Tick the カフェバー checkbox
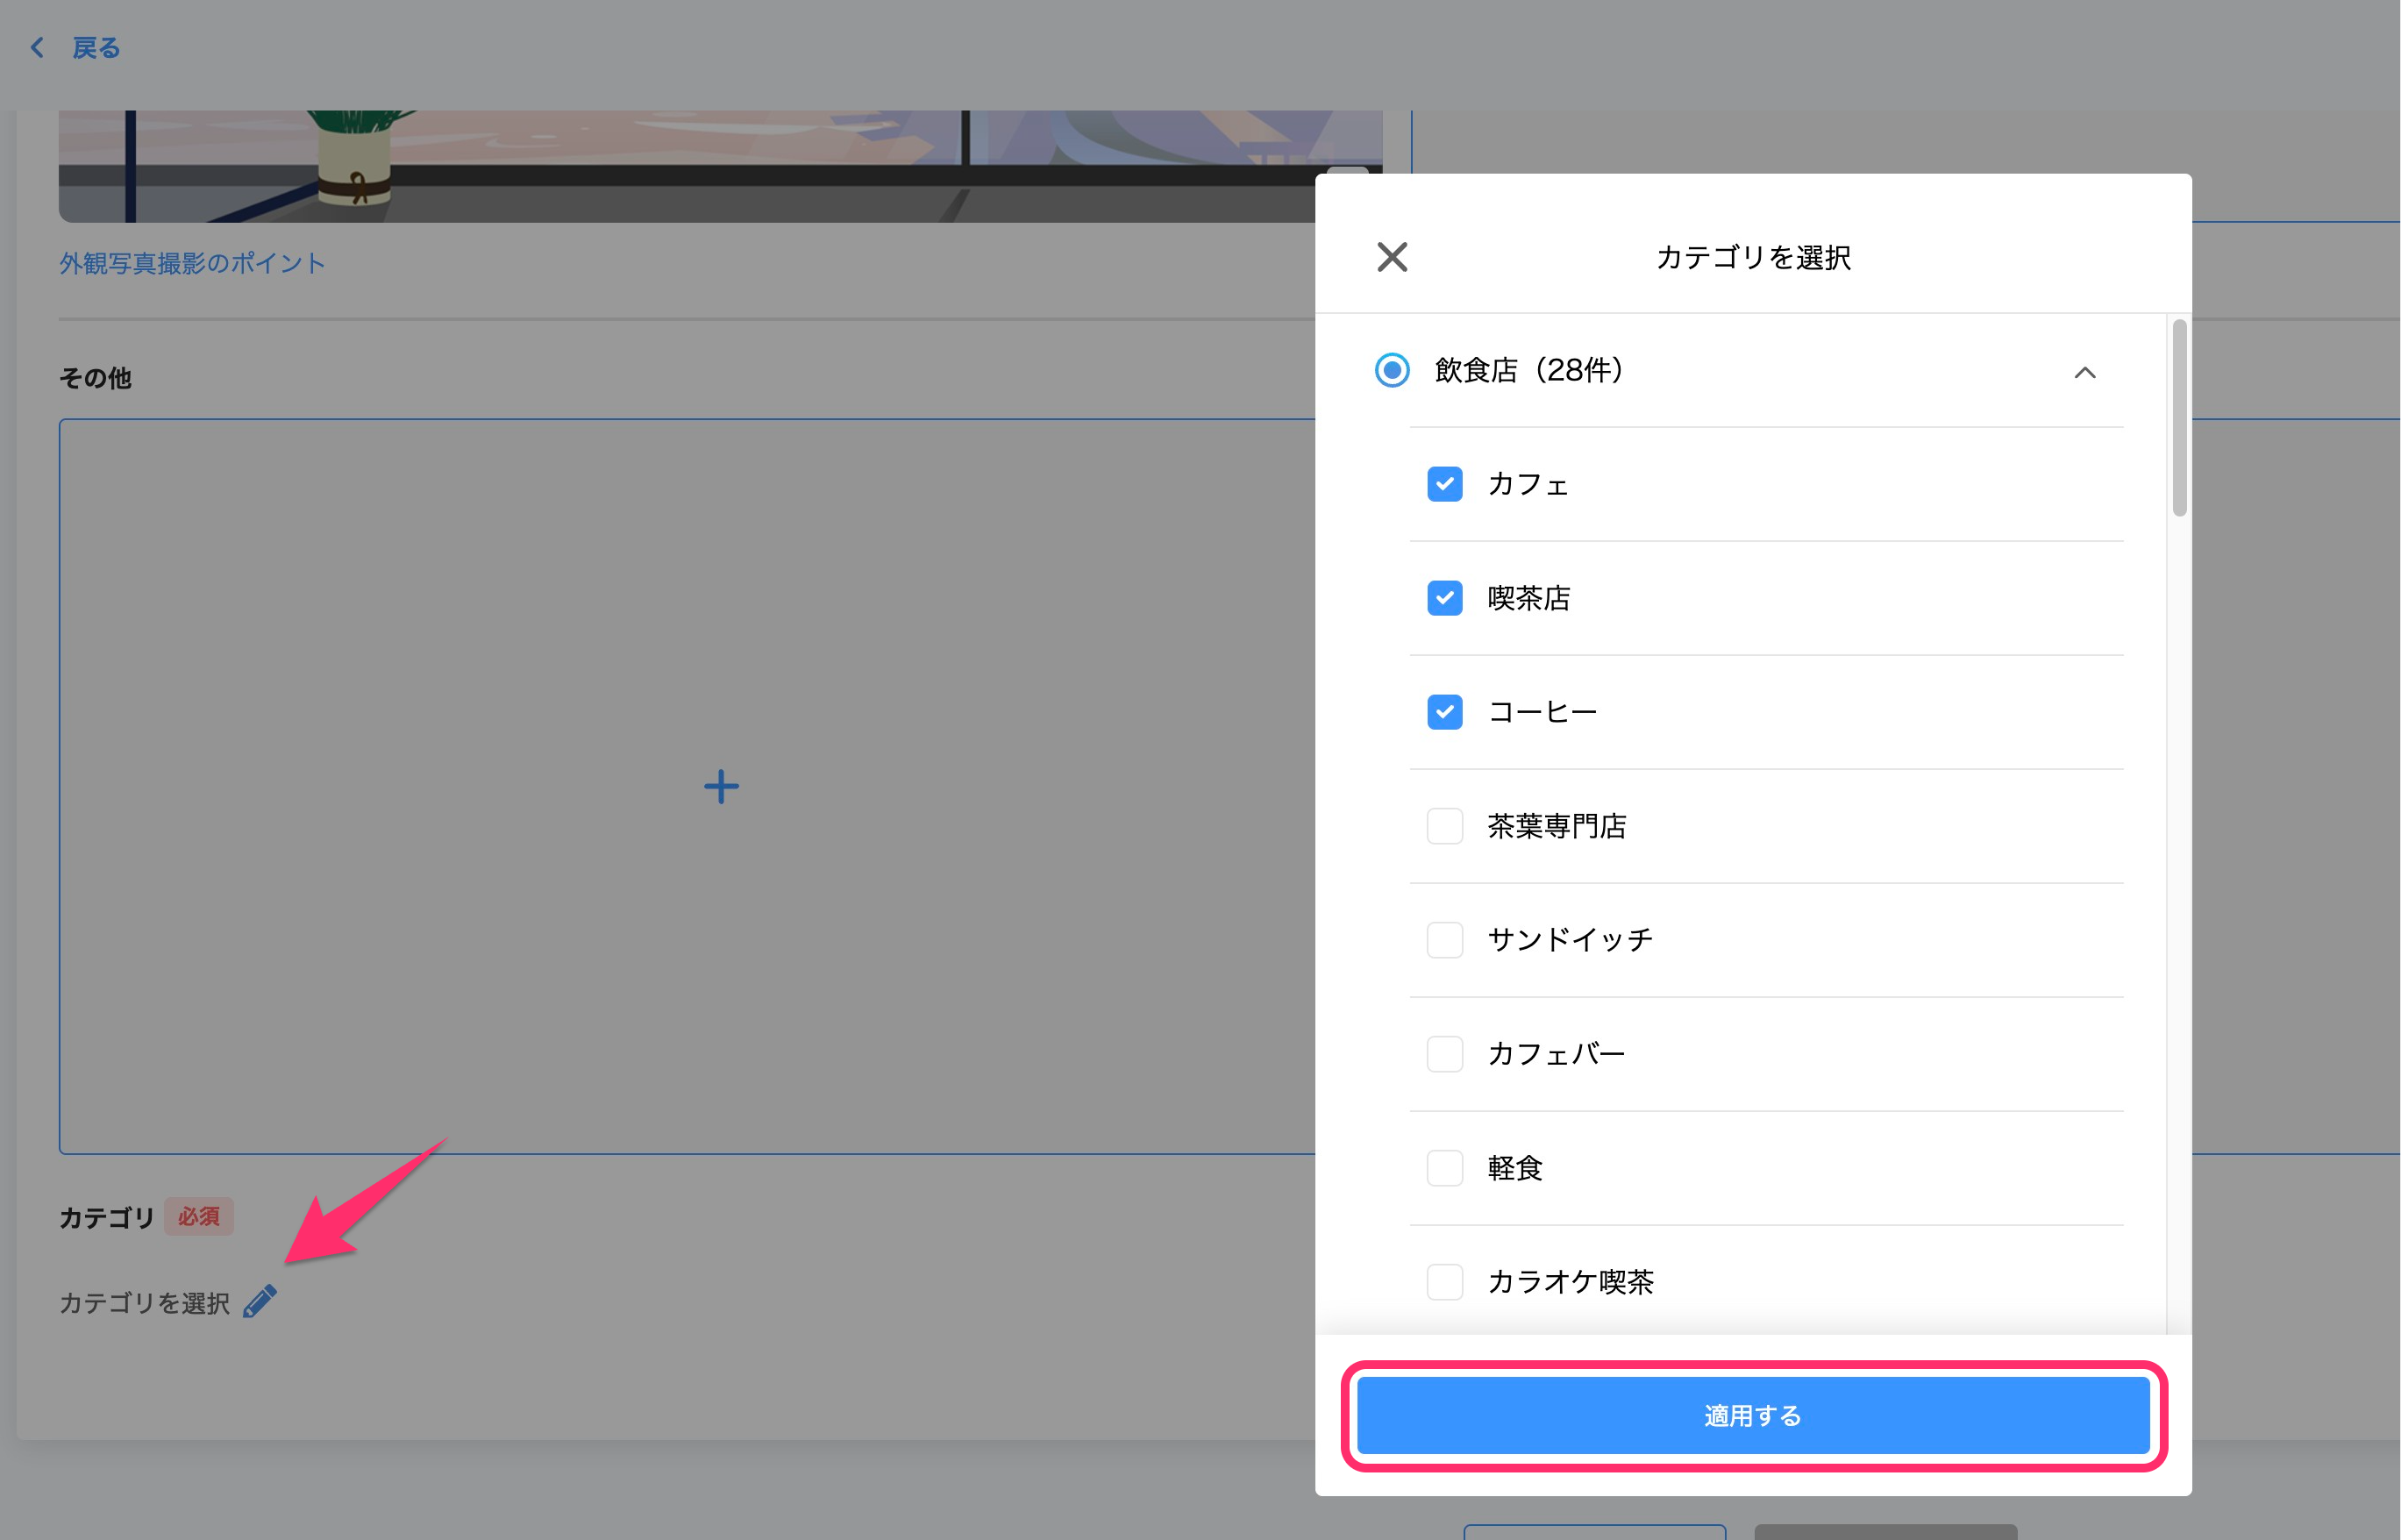The height and width of the screenshot is (1540, 2401). tap(1444, 1054)
